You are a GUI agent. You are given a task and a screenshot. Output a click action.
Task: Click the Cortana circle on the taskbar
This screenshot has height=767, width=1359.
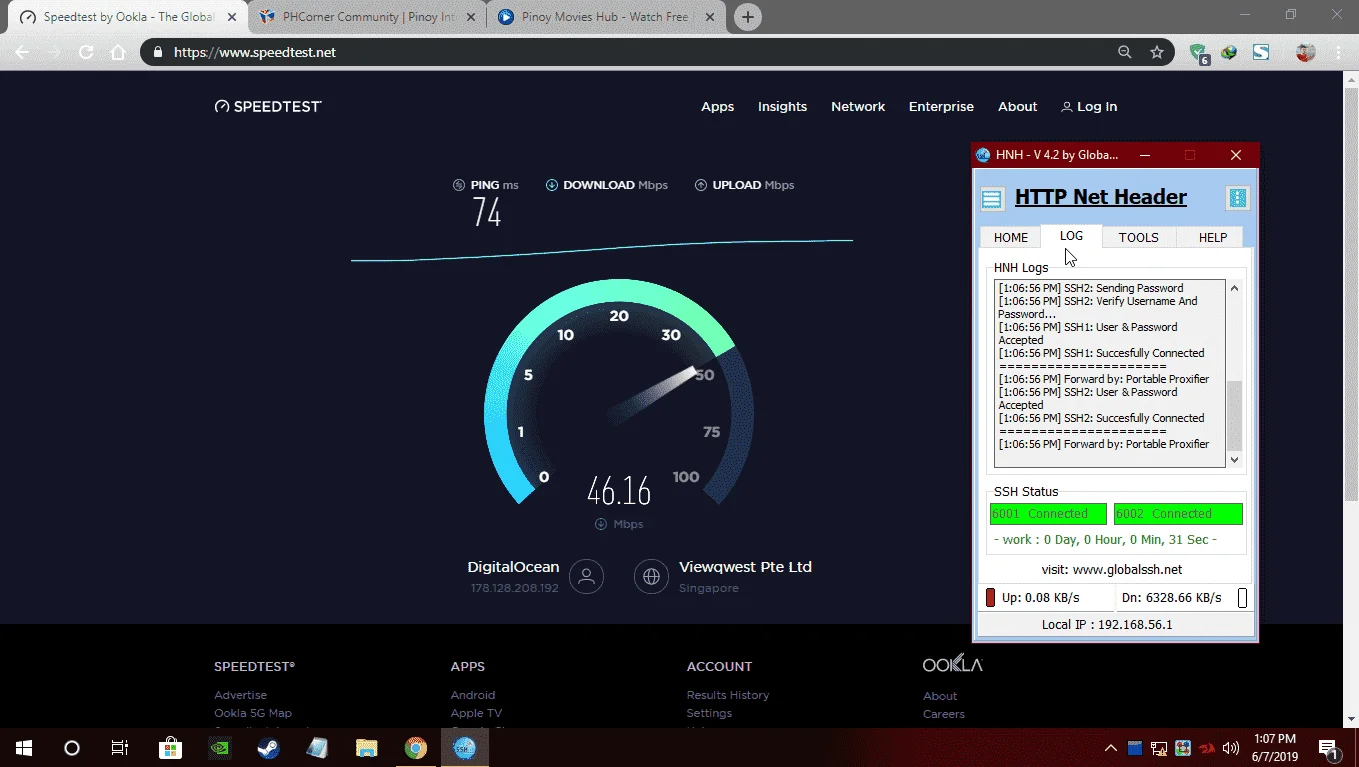pyautogui.click(x=72, y=748)
